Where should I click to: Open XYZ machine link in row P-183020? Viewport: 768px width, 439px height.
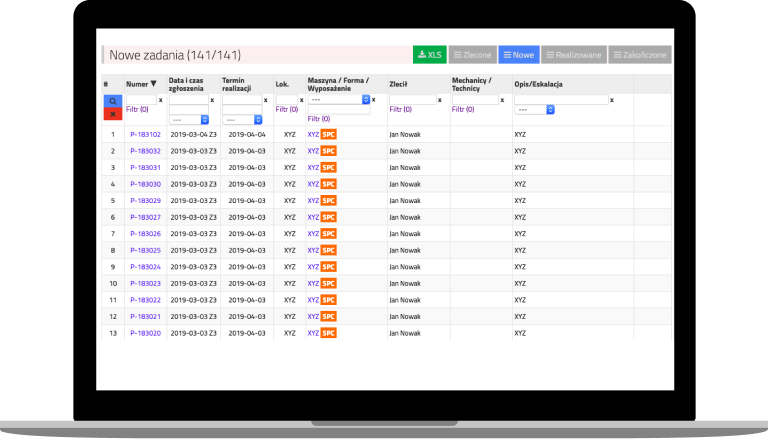pos(313,333)
